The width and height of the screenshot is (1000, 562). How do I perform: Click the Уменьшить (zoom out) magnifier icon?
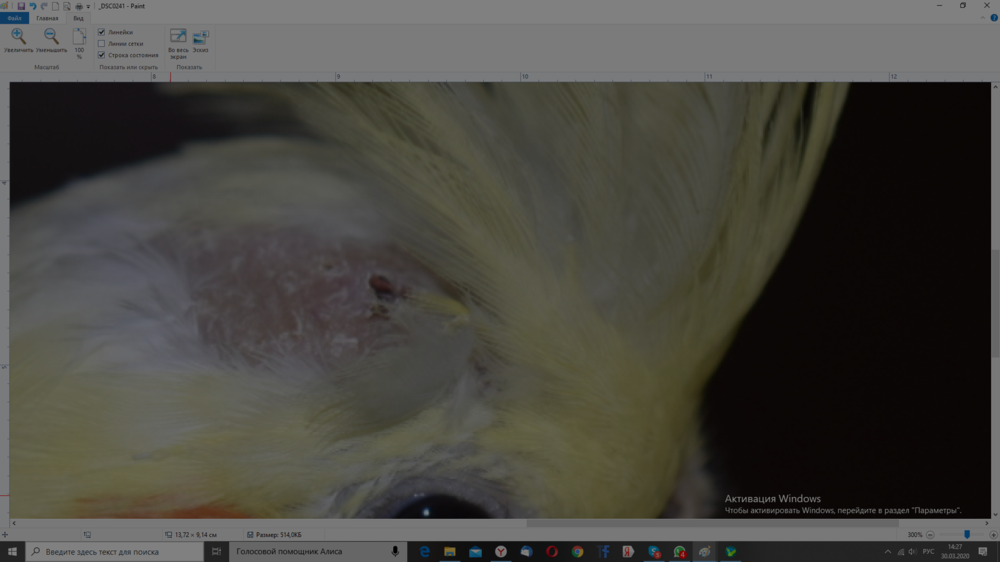51,37
